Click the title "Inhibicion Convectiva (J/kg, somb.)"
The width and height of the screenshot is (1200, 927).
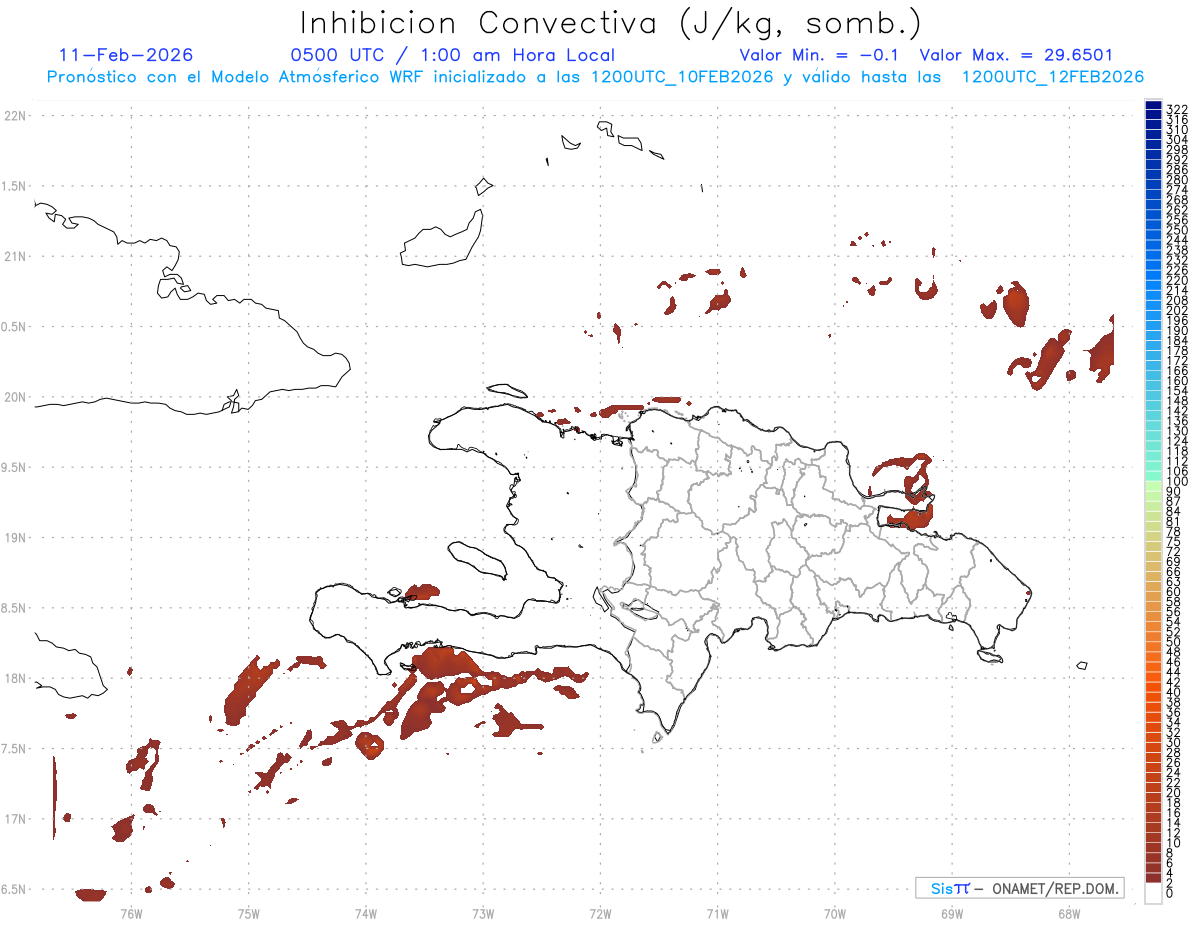tap(611, 24)
